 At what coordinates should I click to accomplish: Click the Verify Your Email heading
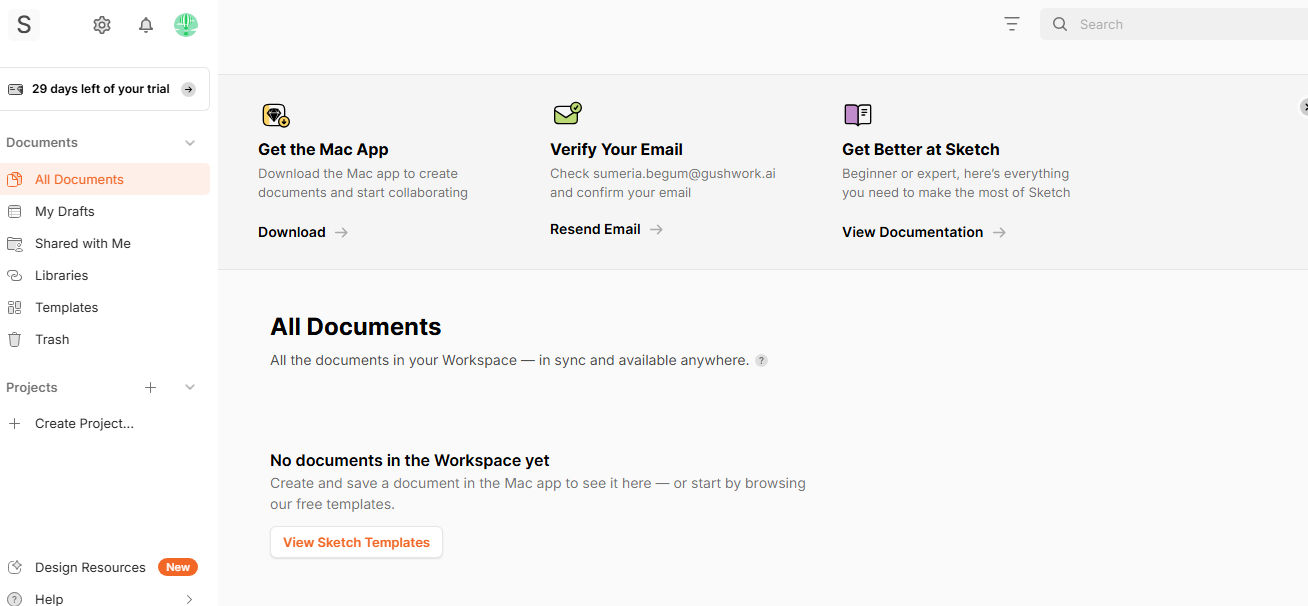616,150
